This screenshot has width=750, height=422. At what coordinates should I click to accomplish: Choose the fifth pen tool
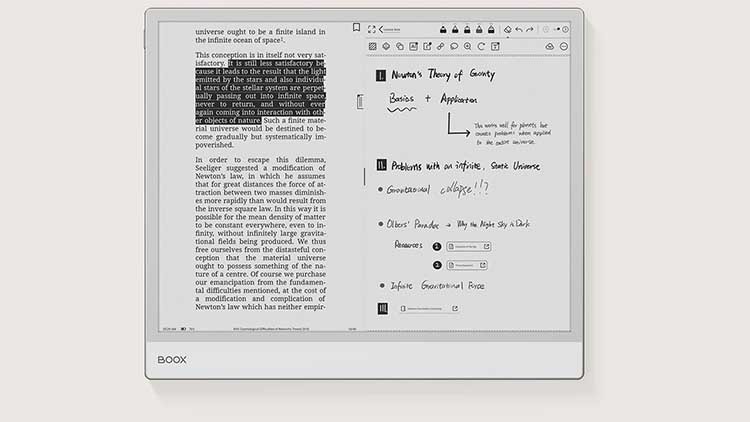(x=491, y=30)
